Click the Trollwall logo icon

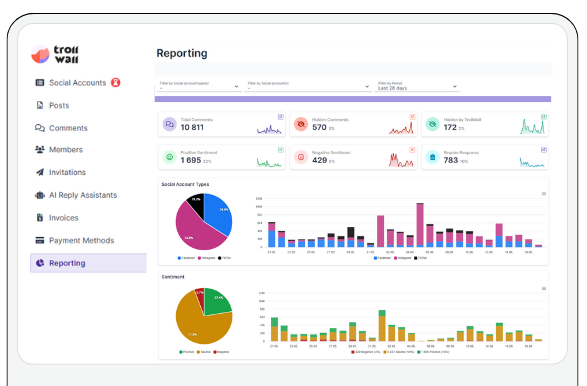click(40, 54)
